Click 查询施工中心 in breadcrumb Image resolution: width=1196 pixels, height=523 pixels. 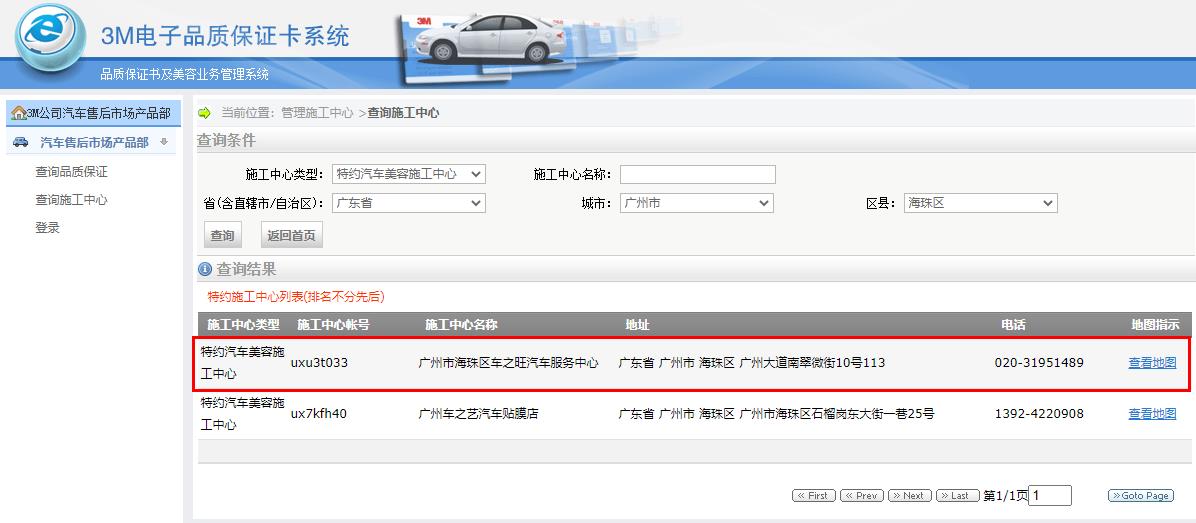[x=403, y=113]
